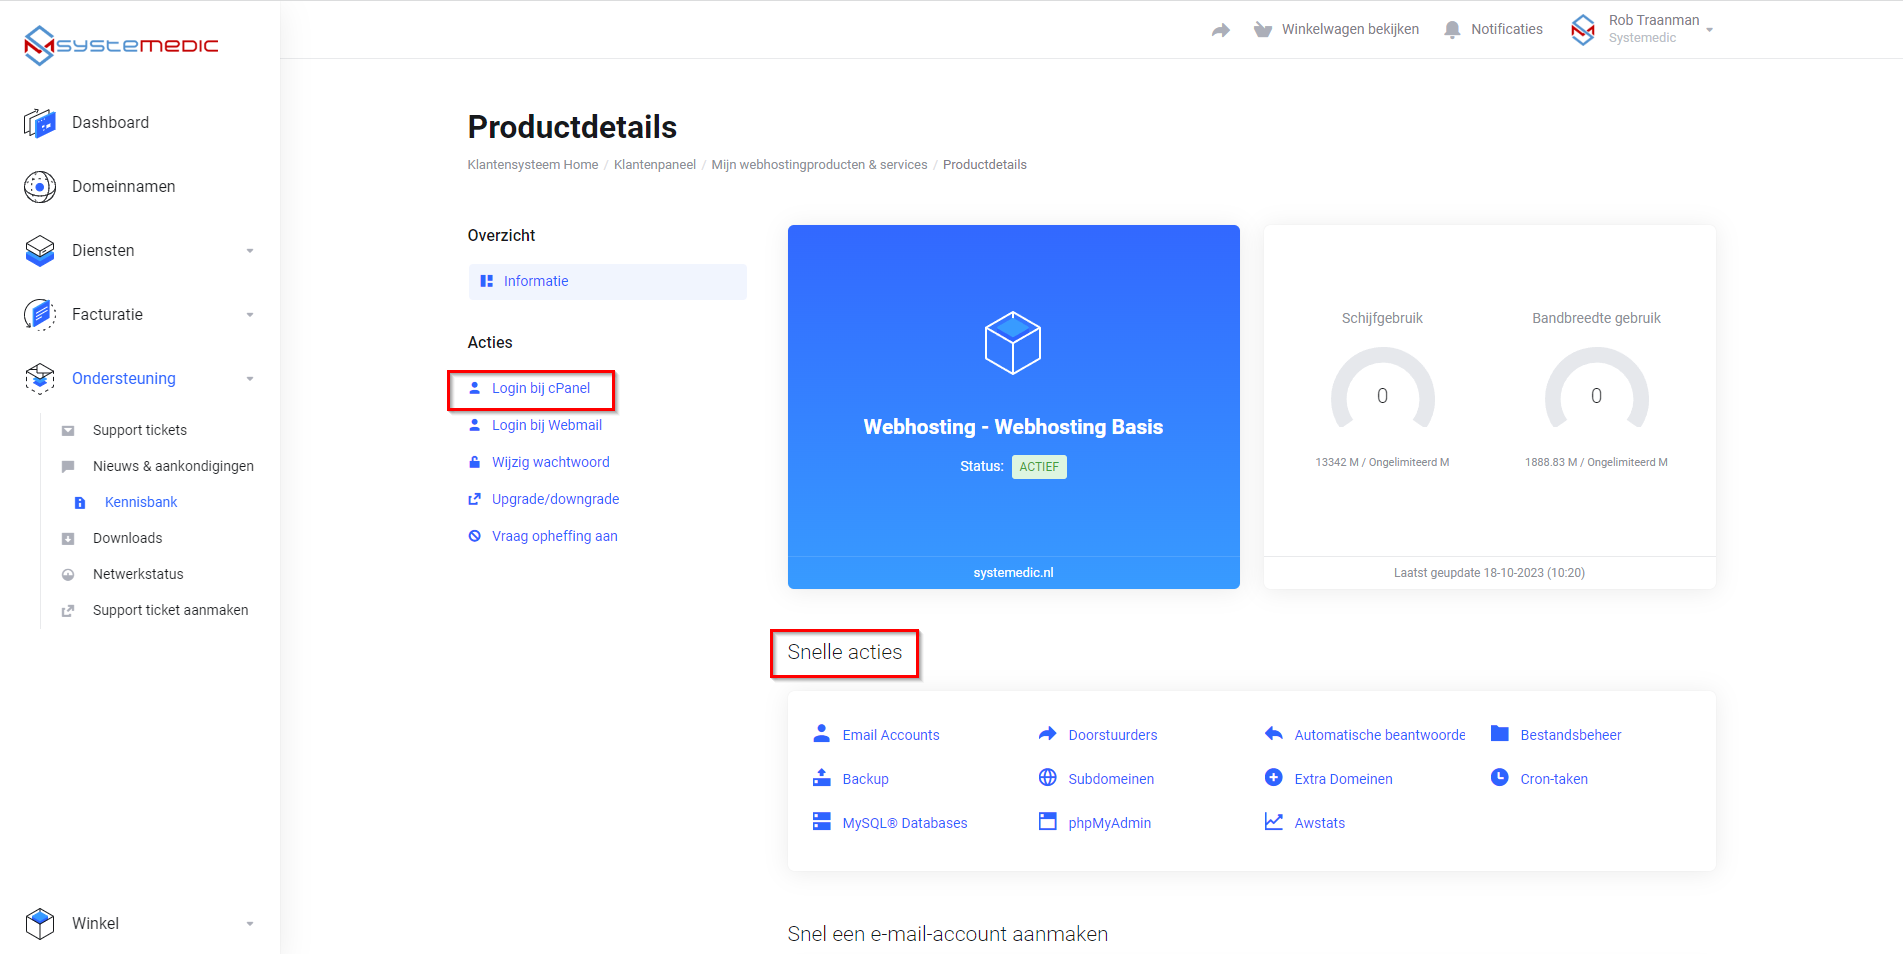
Task: Click the ACTIEF status badge
Action: tap(1039, 467)
